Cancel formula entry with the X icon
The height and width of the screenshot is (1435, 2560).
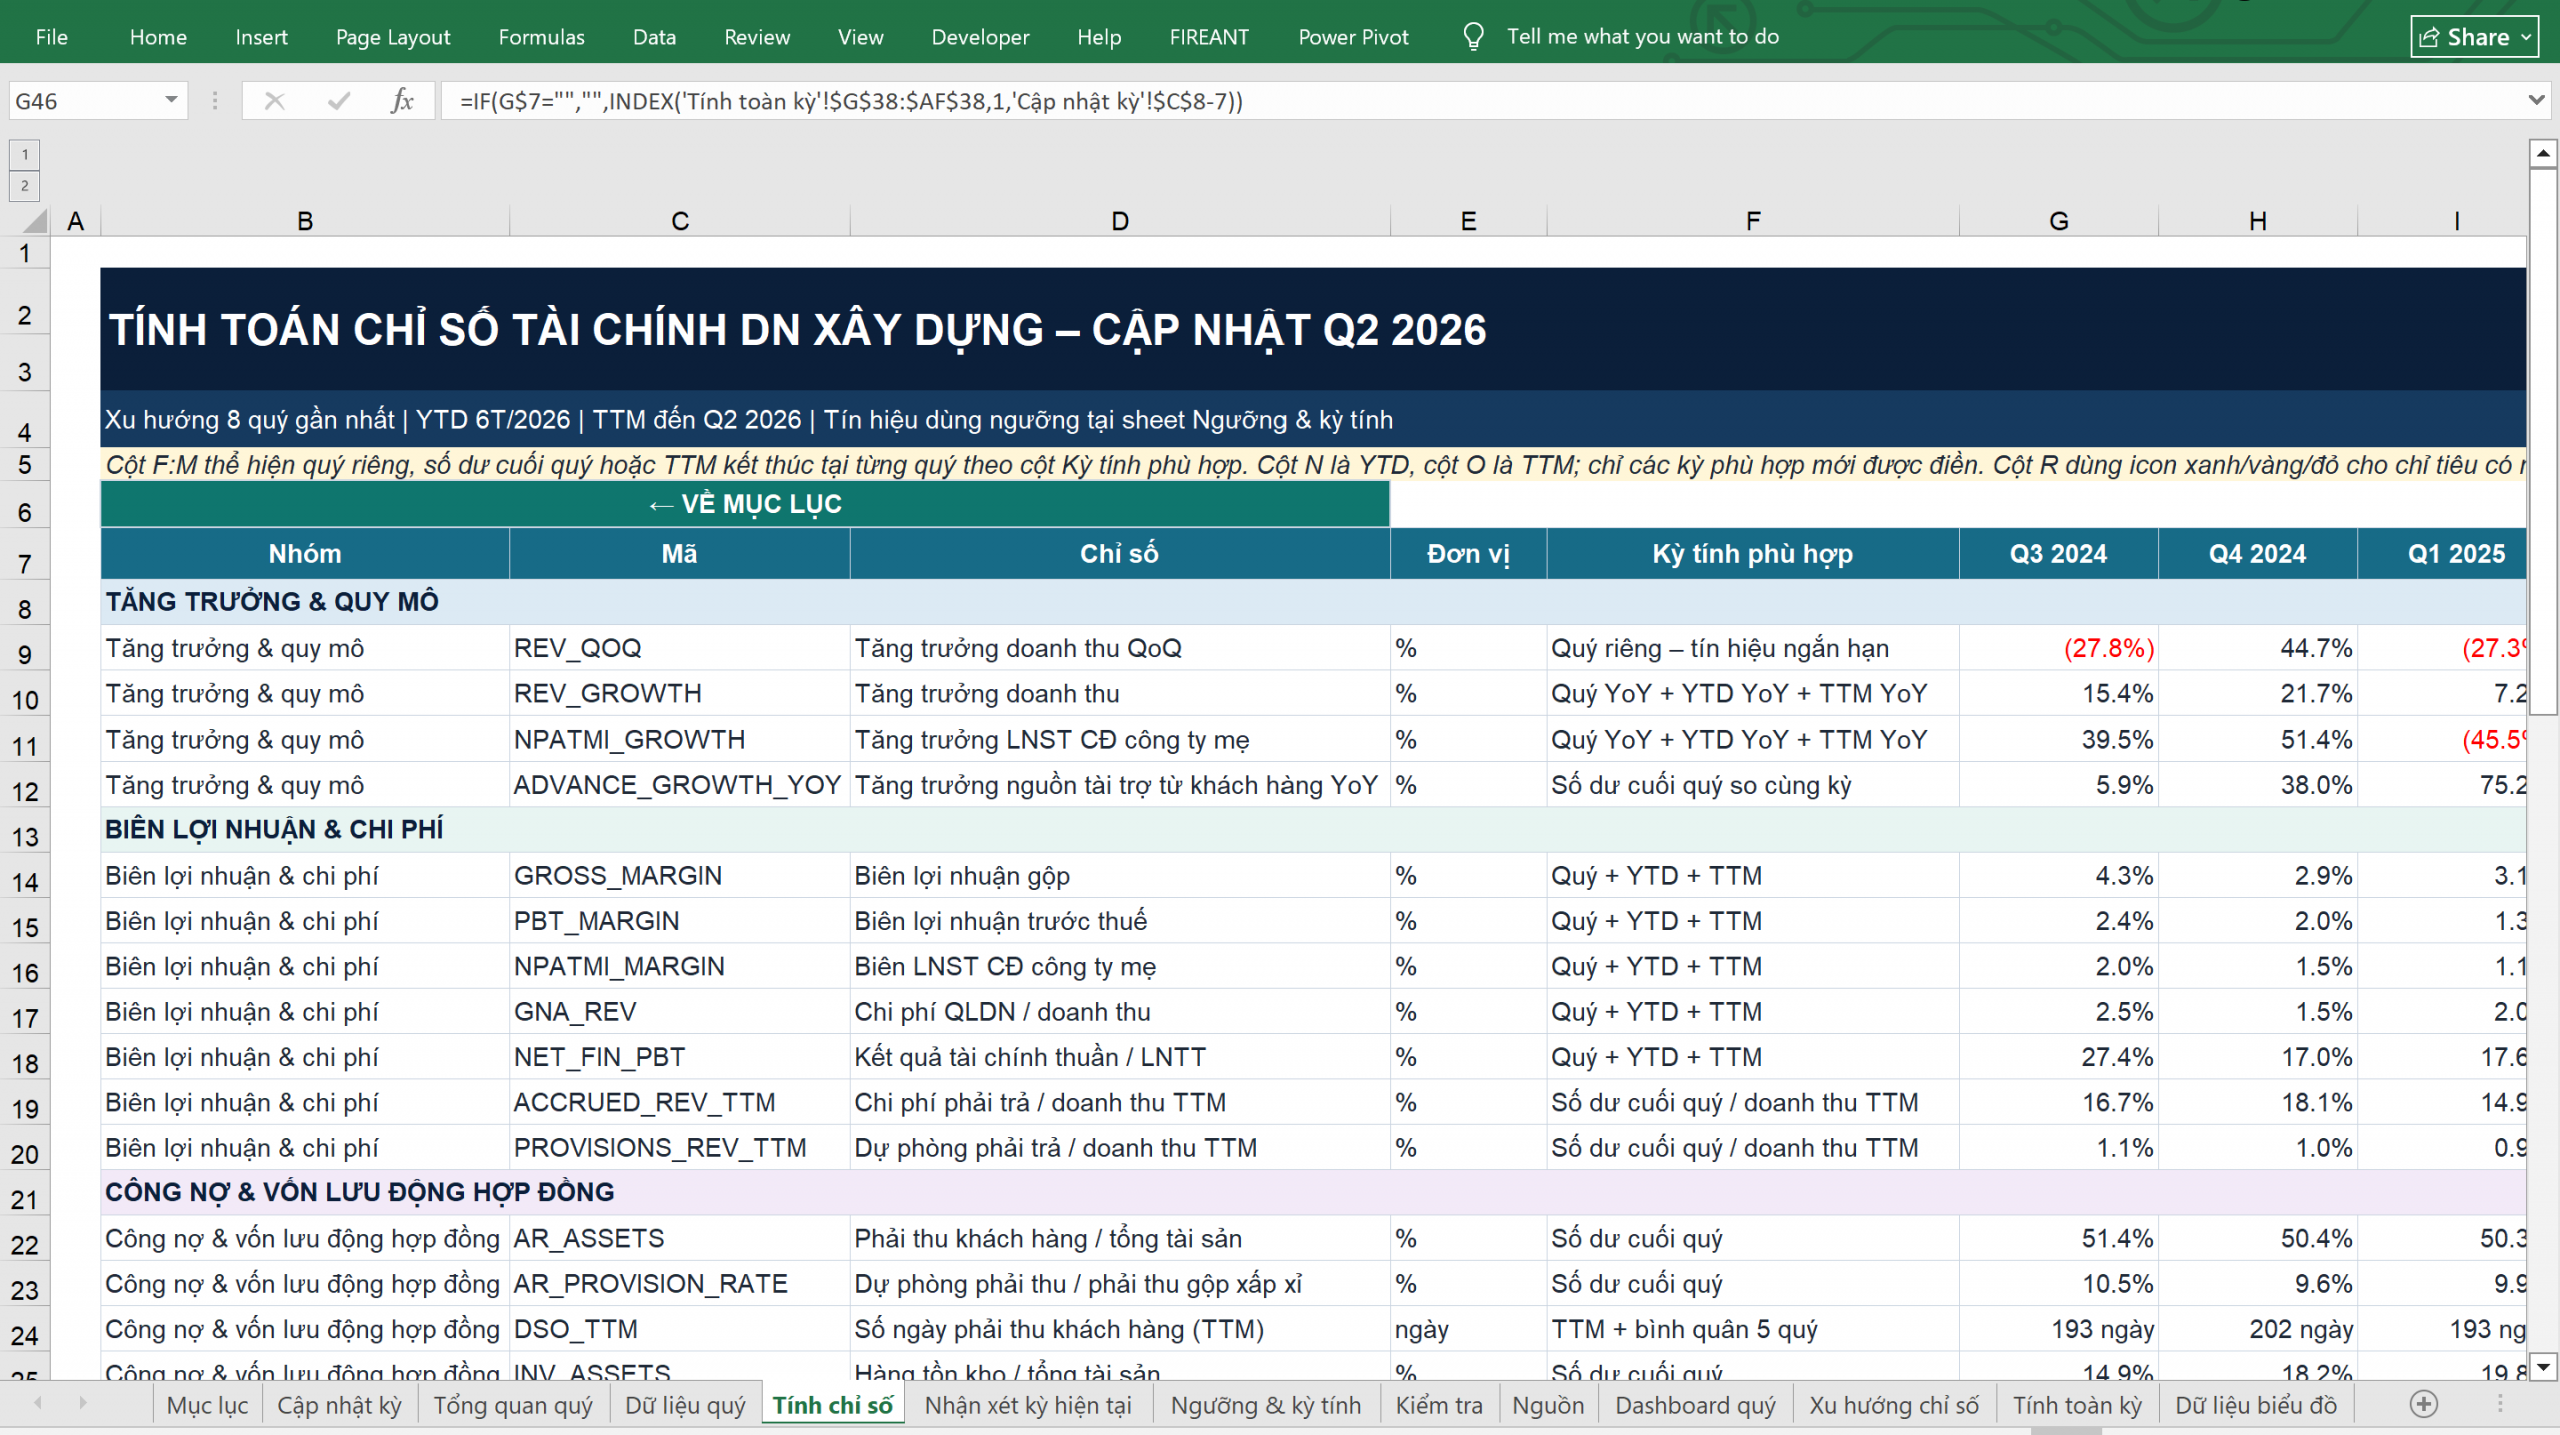pos(275,101)
